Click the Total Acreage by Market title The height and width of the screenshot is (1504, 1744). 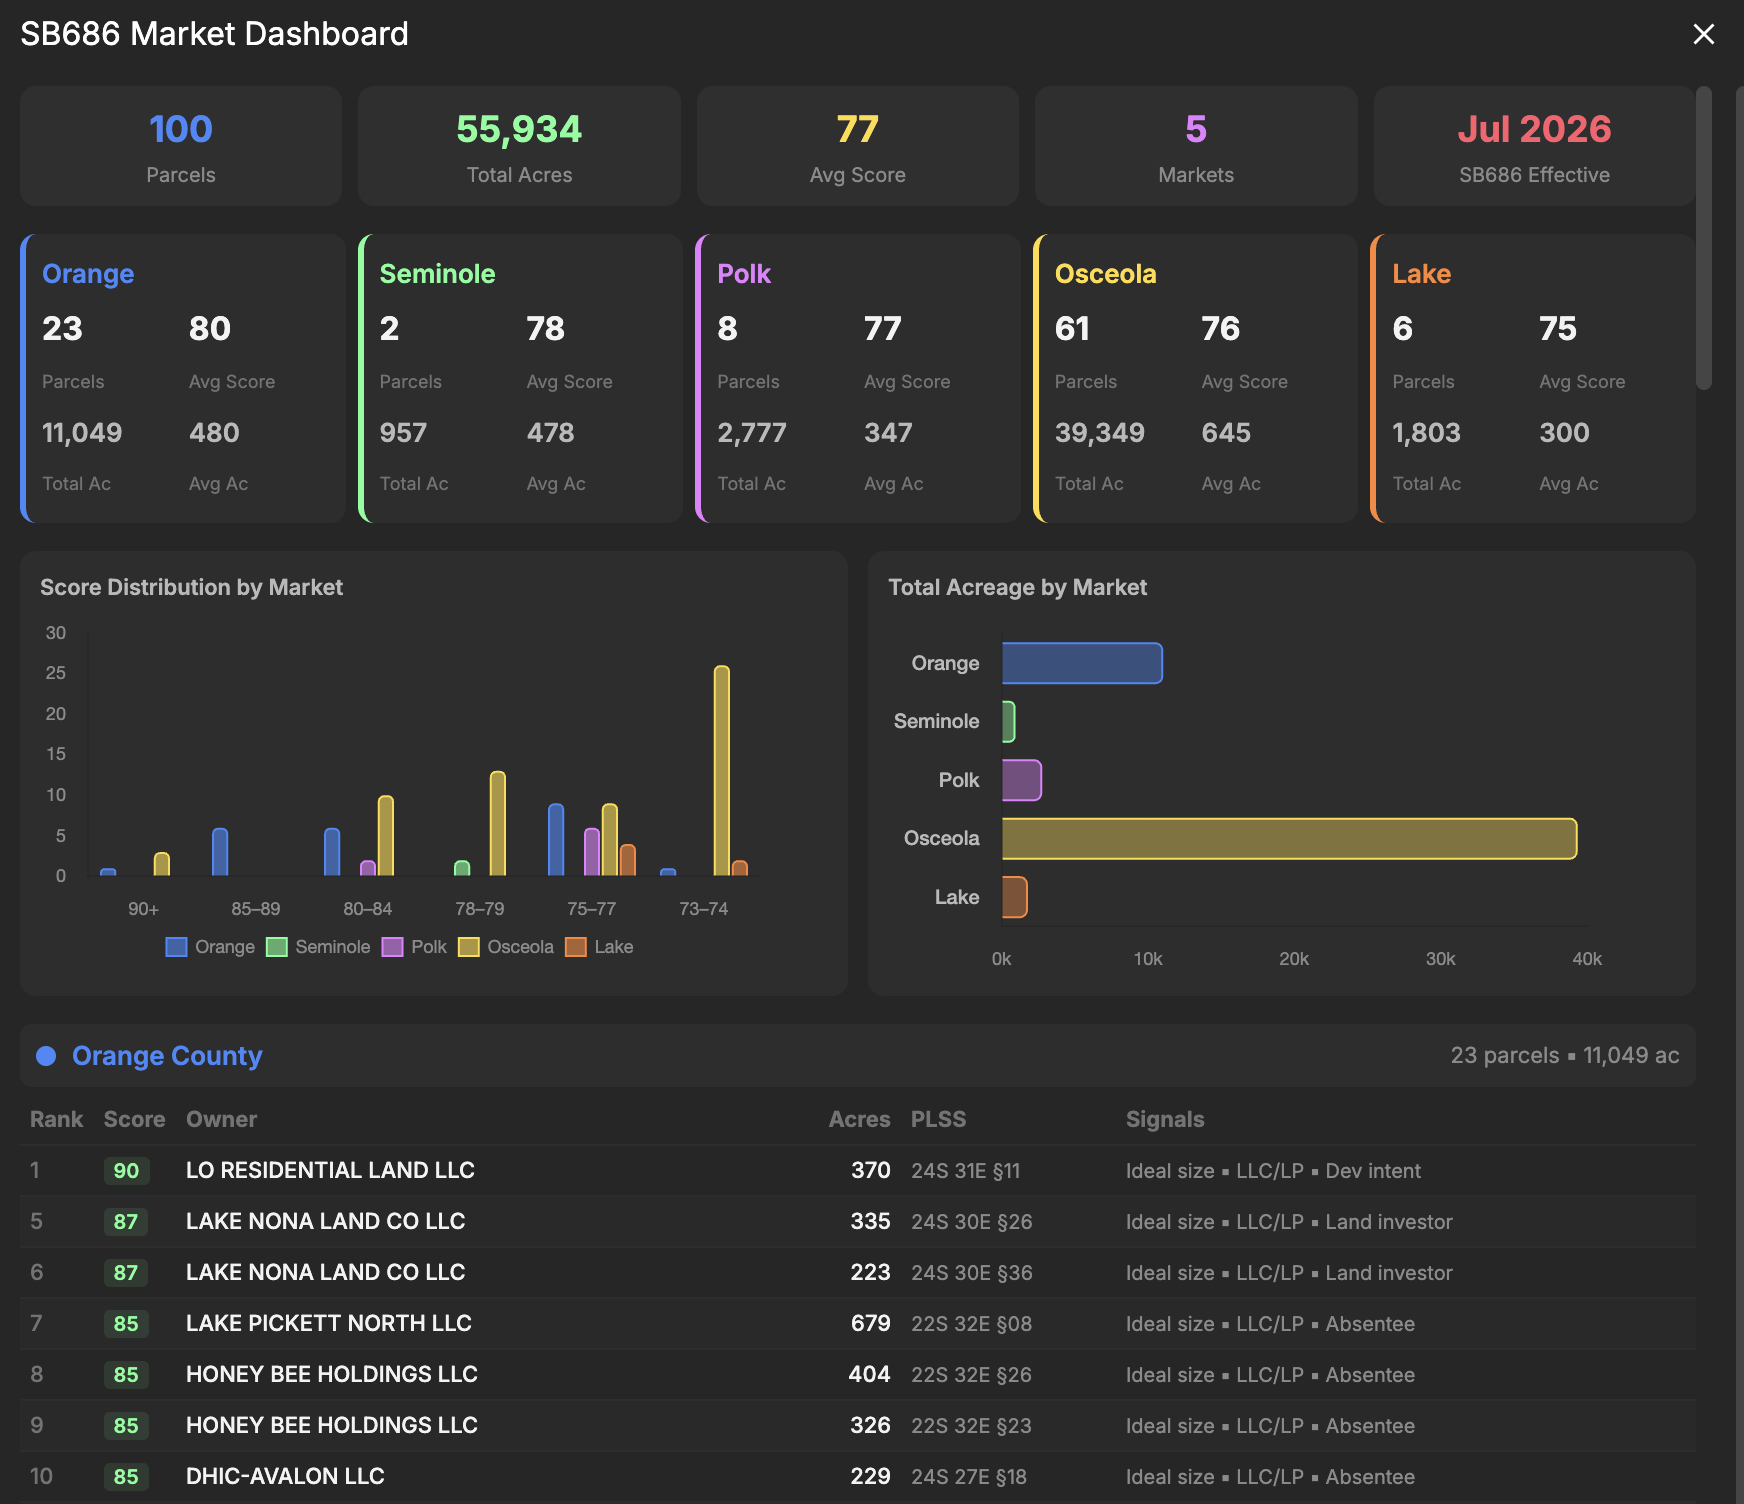point(1017,587)
